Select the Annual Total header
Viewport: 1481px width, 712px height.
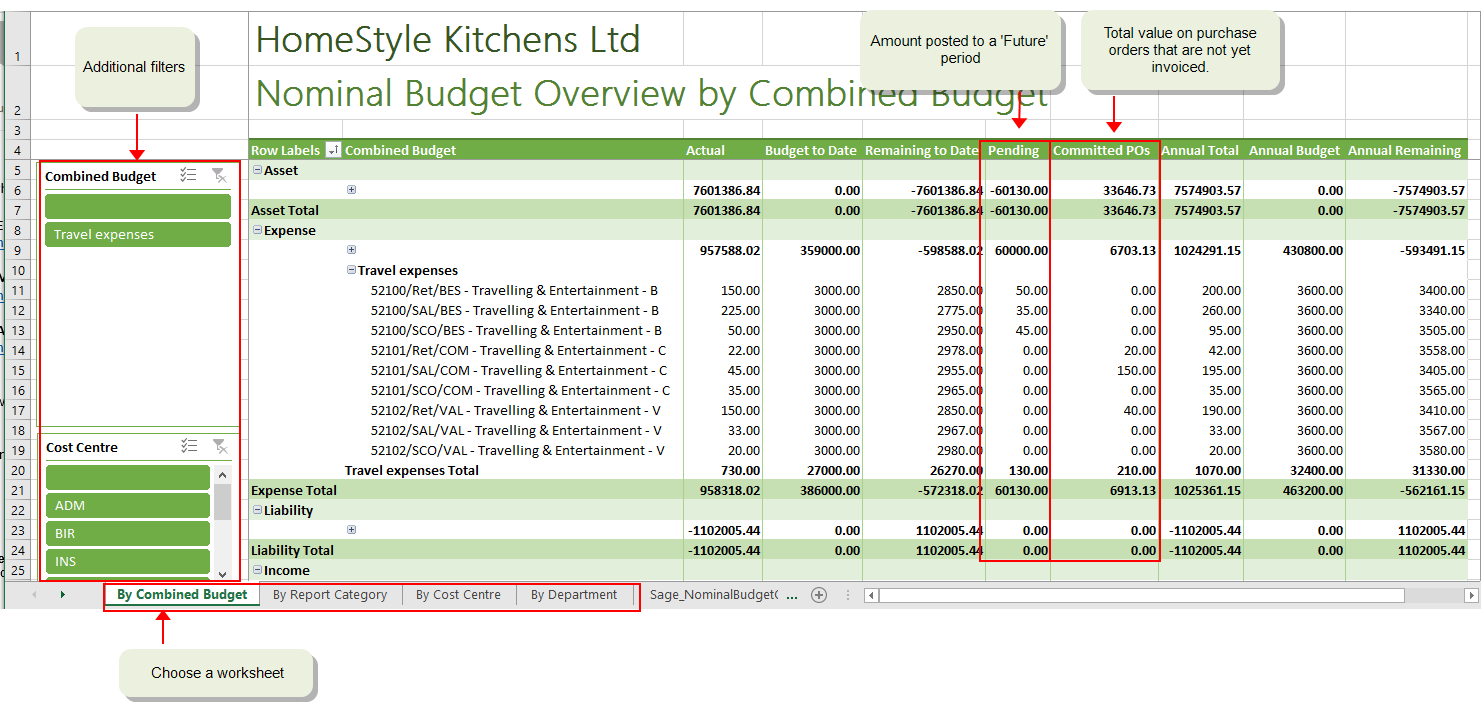point(1200,150)
